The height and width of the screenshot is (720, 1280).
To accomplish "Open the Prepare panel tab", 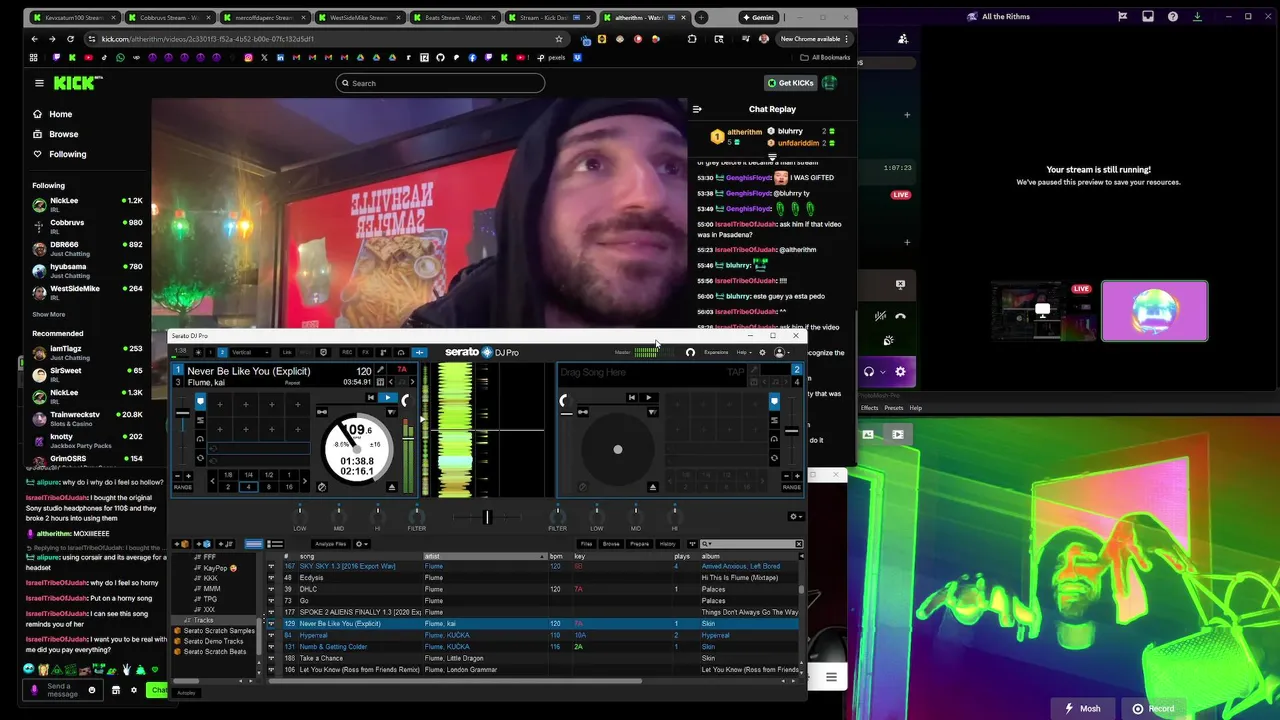I will [x=639, y=544].
